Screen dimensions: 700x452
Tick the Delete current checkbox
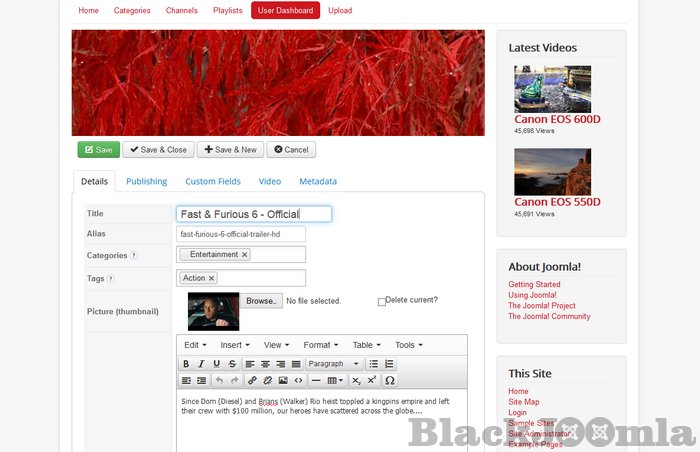(382, 301)
